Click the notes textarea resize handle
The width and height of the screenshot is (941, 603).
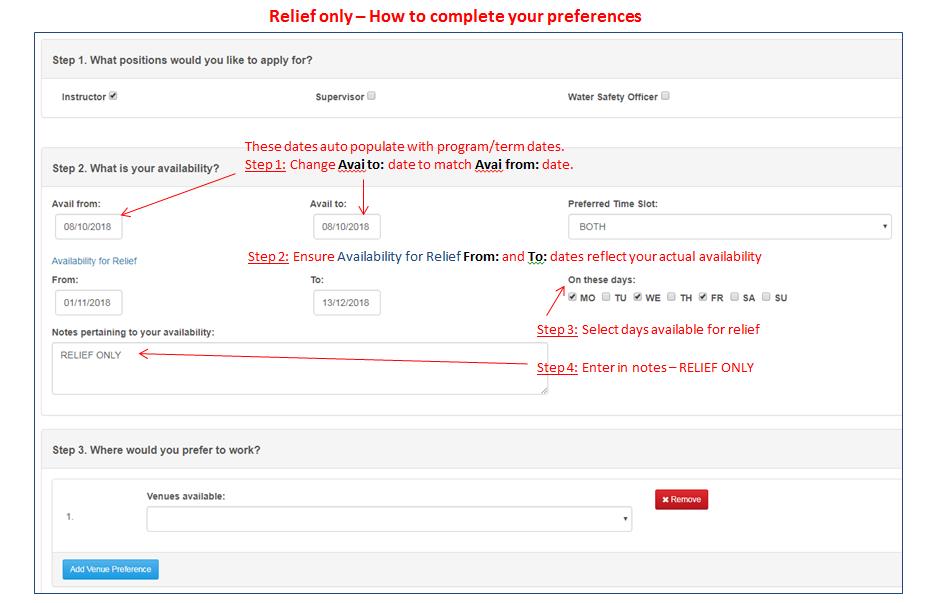tap(544, 390)
